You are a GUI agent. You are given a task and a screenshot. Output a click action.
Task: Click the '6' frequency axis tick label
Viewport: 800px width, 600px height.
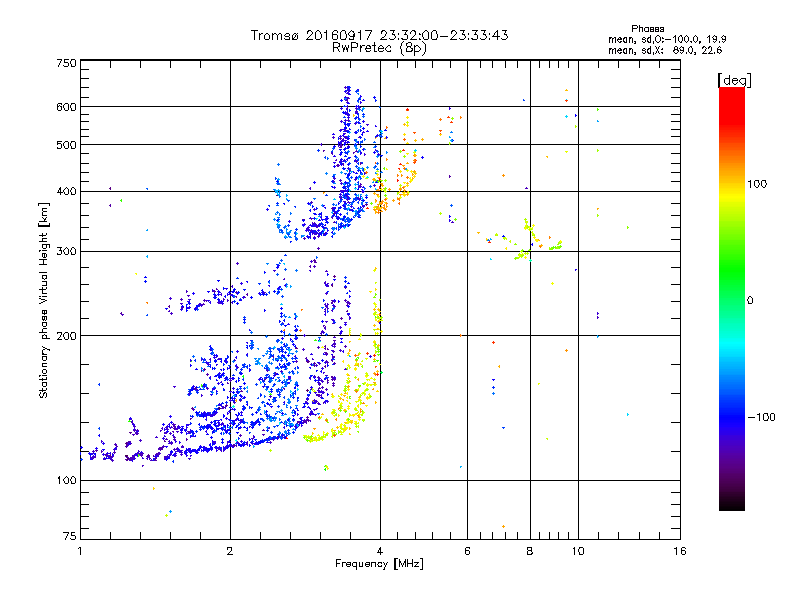[467, 551]
